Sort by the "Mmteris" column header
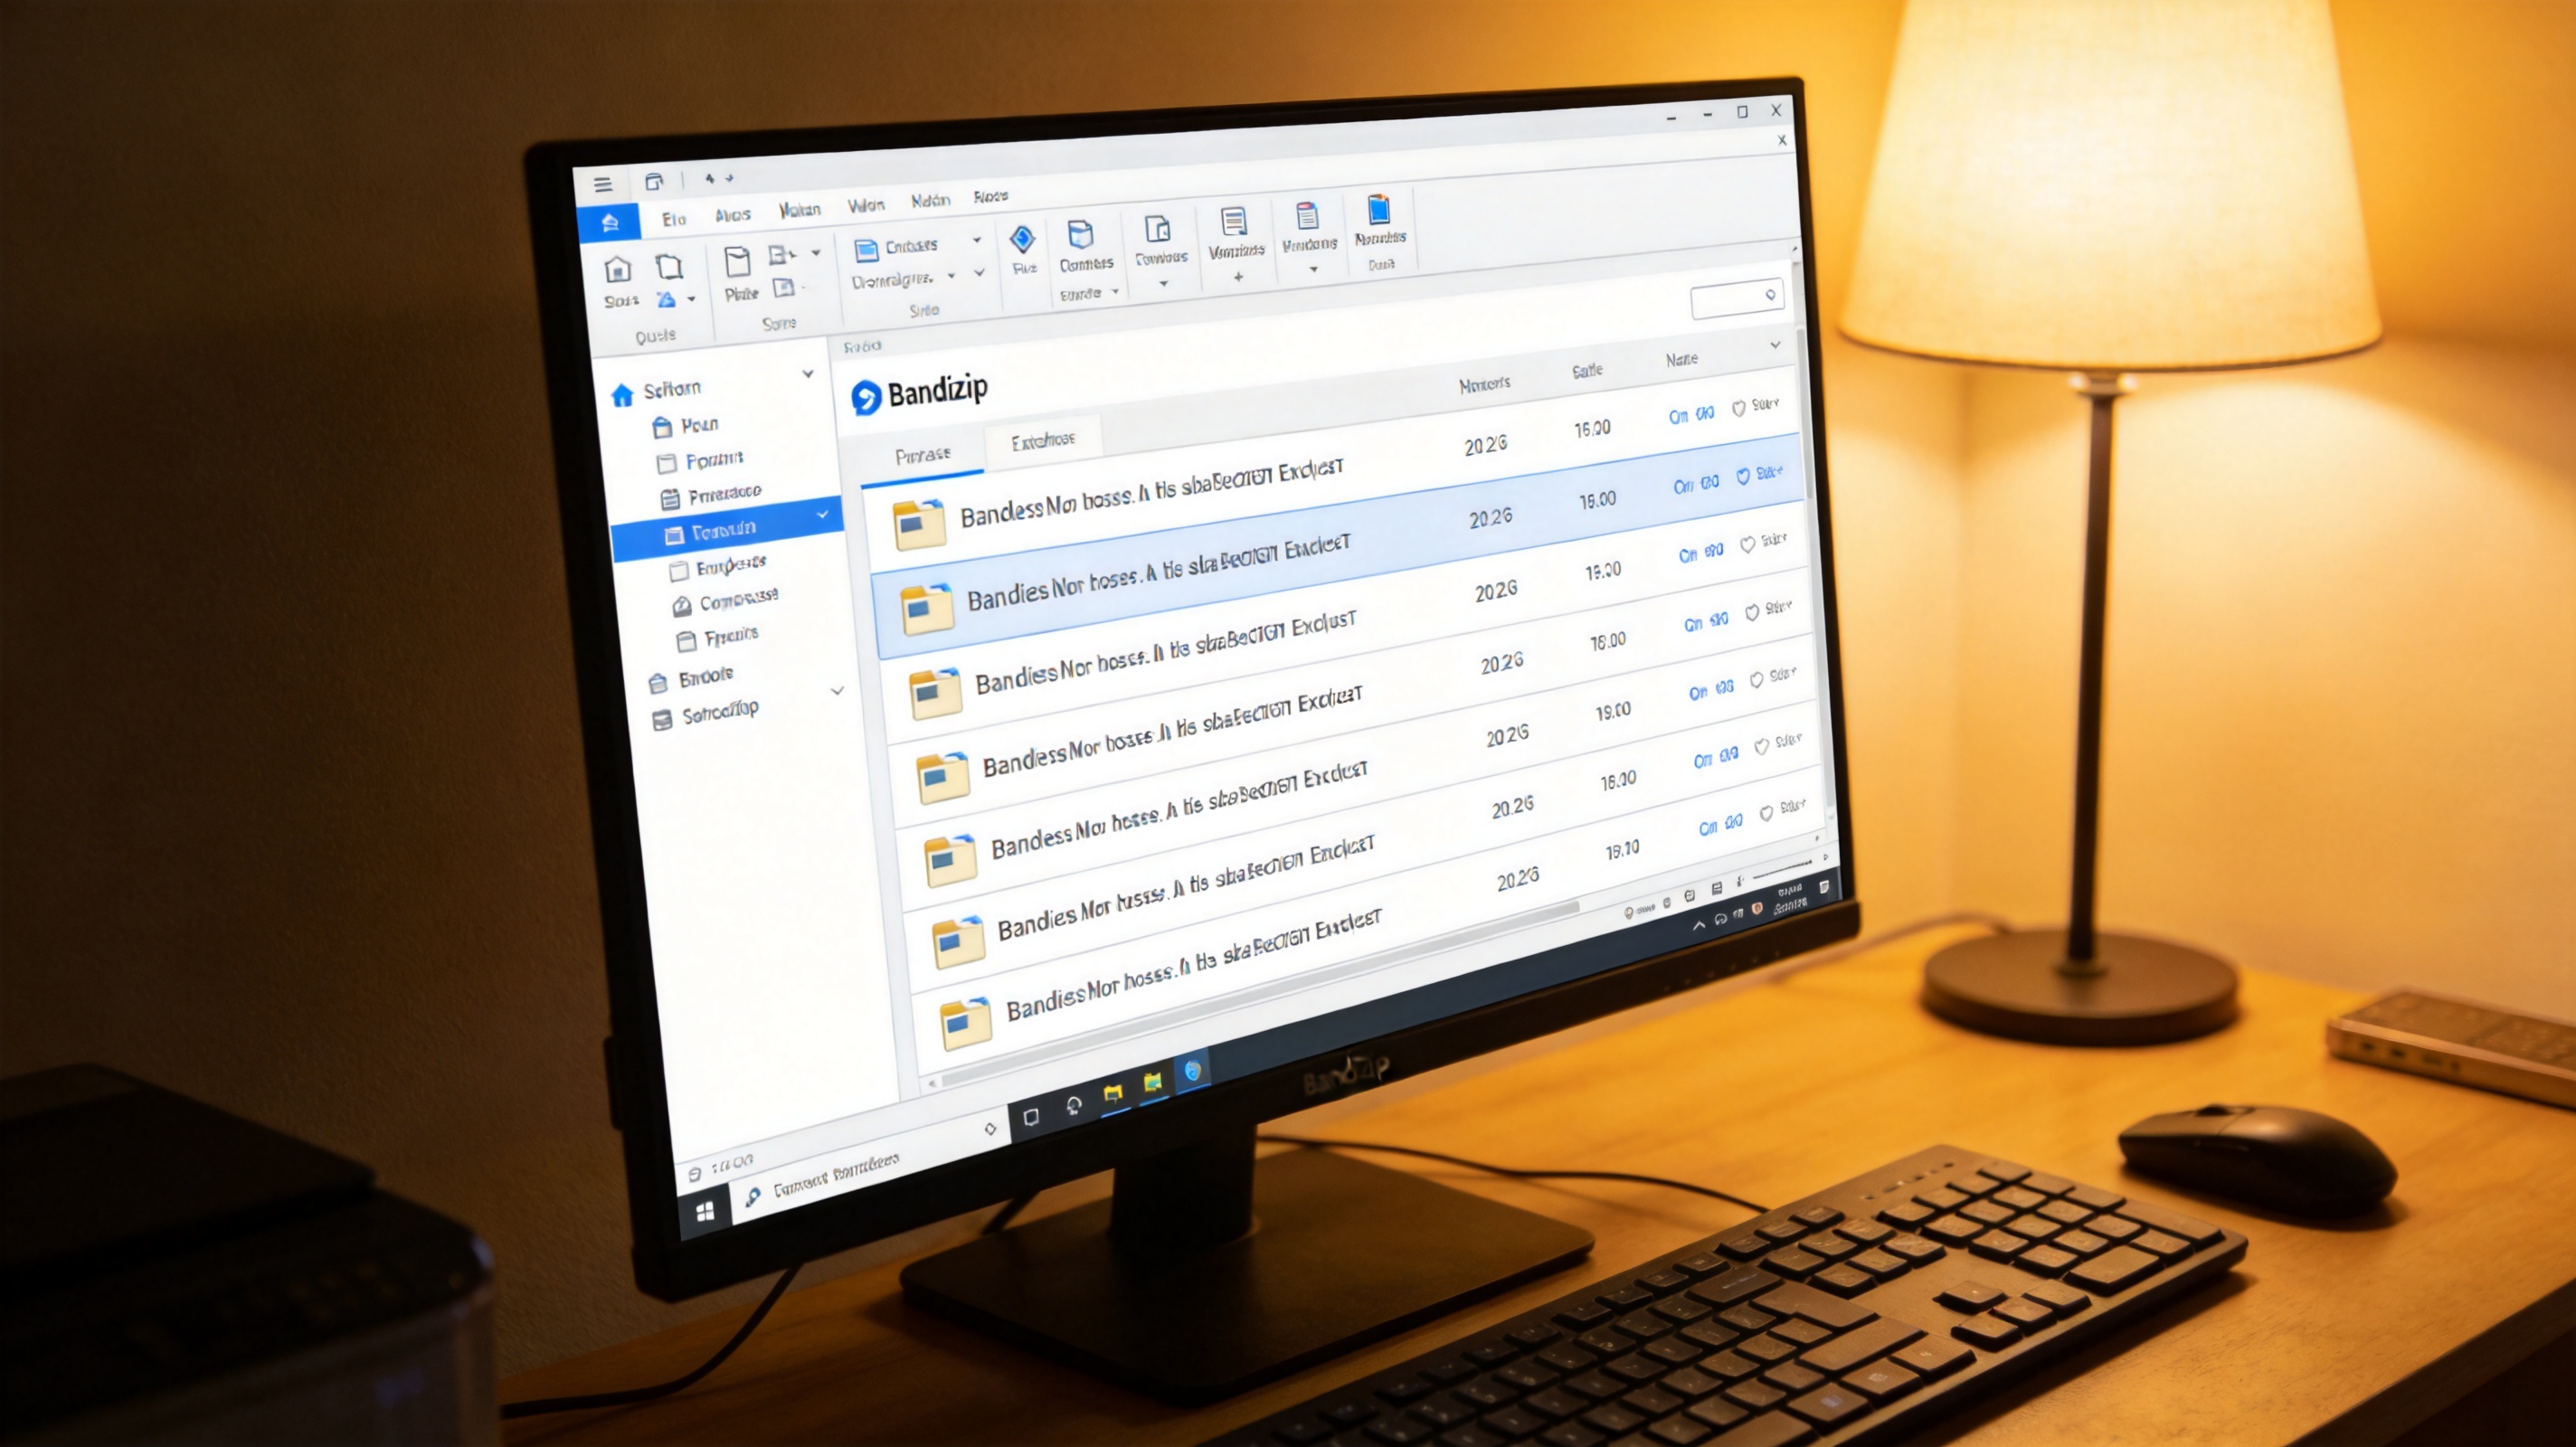Image resolution: width=2576 pixels, height=1447 pixels. pyautogui.click(x=1484, y=384)
